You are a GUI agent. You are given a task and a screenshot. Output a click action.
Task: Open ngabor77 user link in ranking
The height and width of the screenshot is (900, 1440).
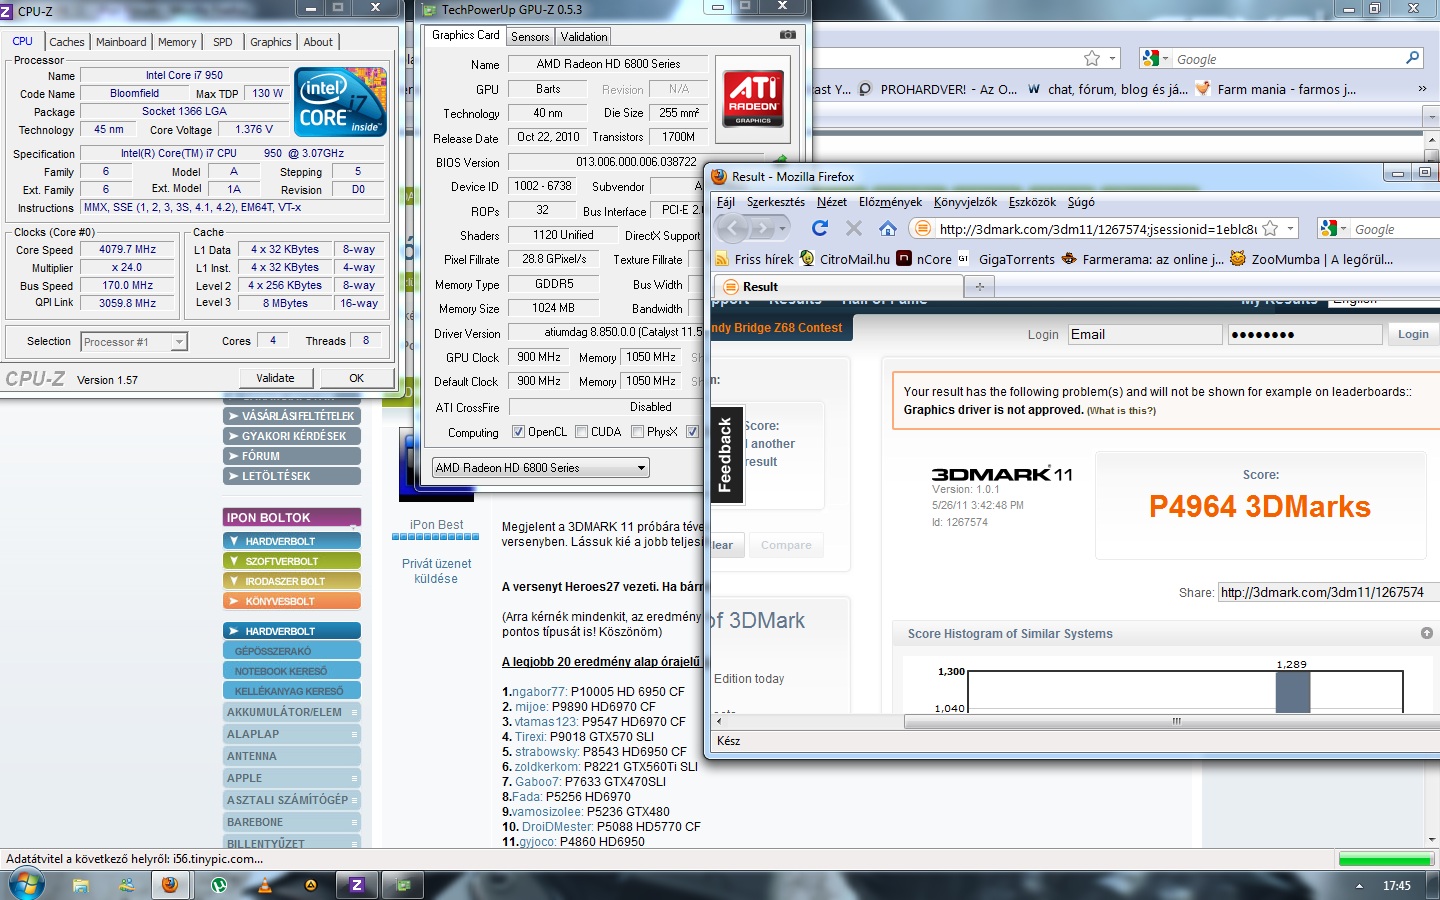pos(539,692)
